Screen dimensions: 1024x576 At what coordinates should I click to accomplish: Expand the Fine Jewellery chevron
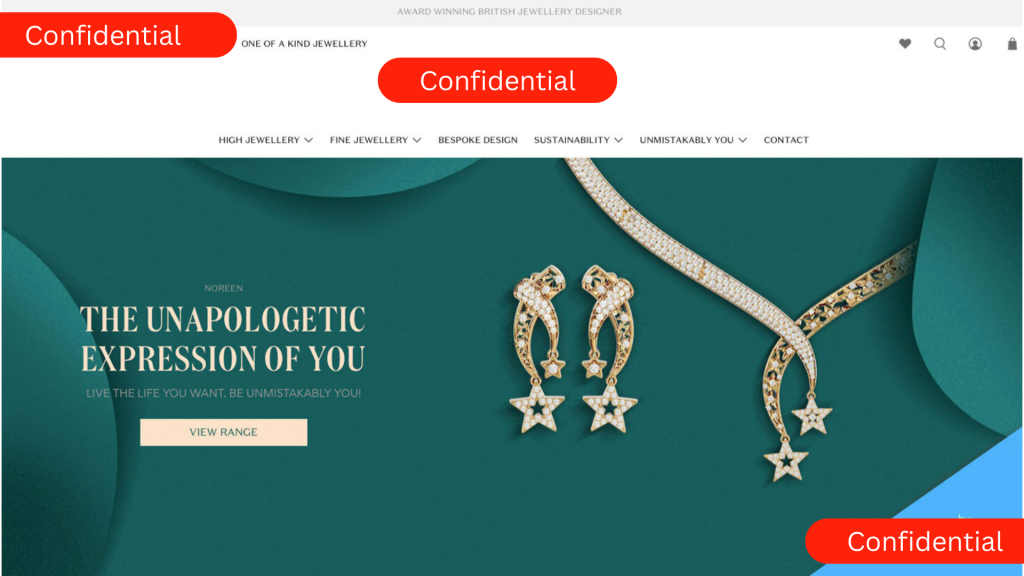[417, 140]
